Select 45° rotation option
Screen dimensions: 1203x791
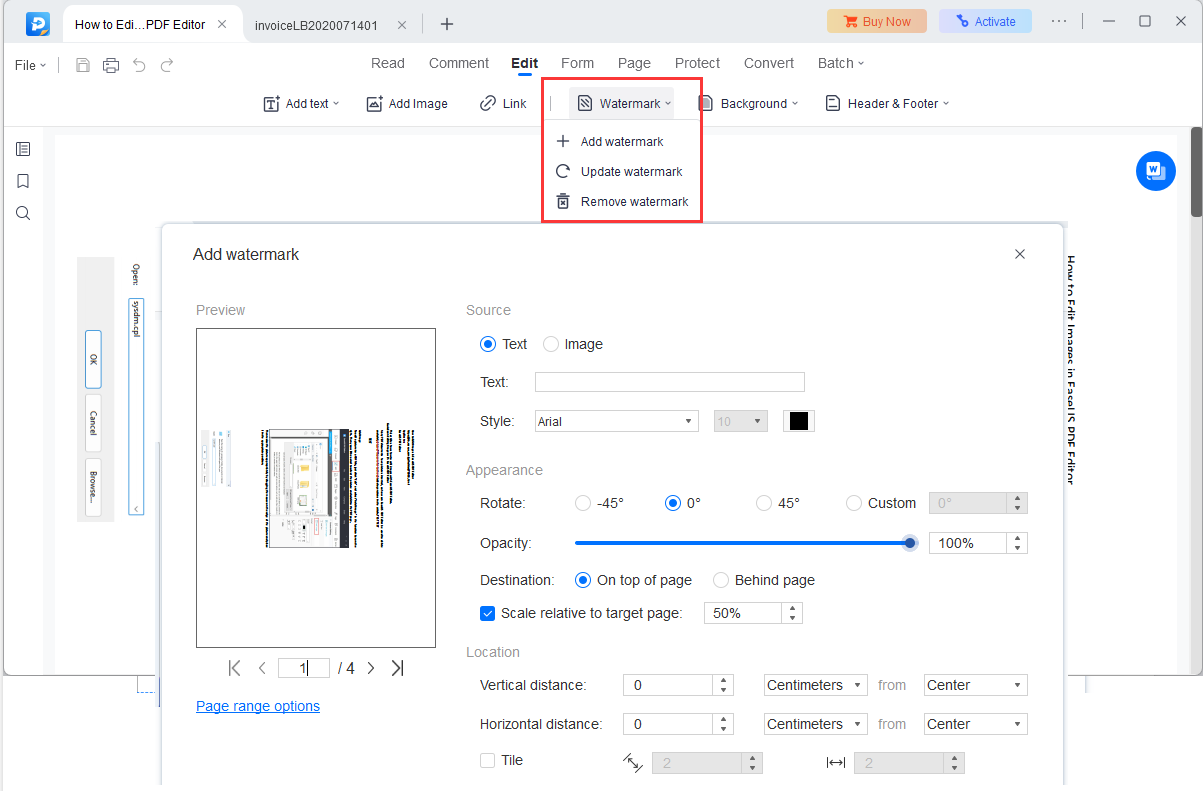[764, 503]
